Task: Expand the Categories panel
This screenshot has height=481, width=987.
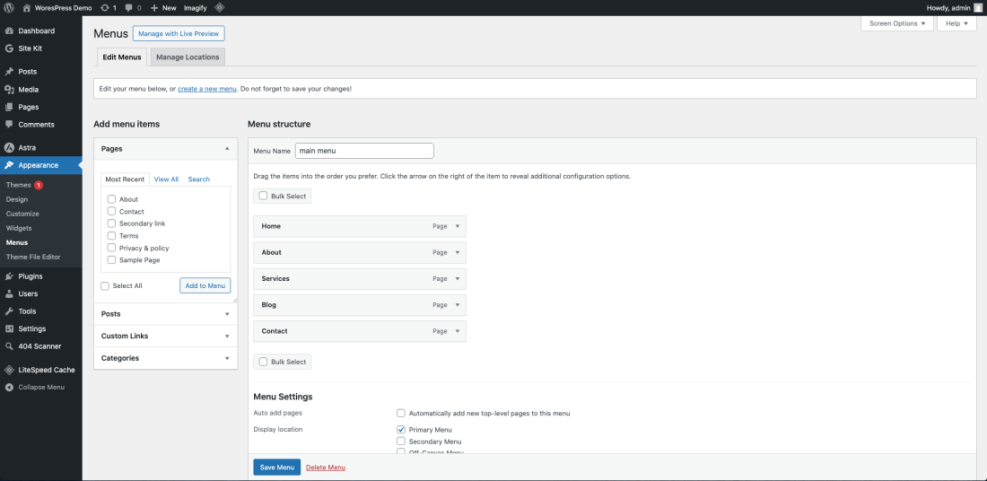Action: click(166, 358)
